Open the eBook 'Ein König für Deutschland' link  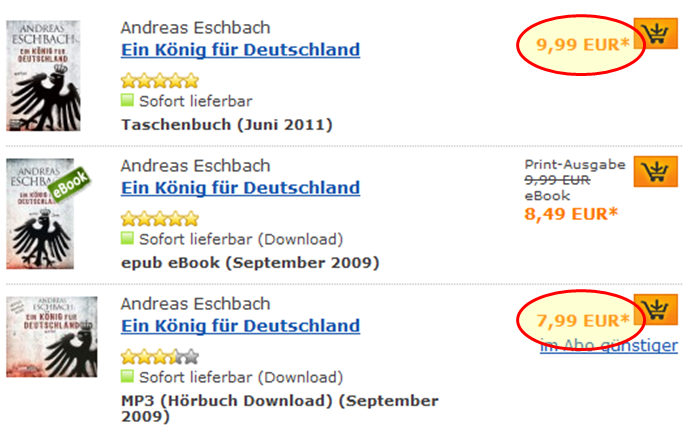pyautogui.click(x=240, y=188)
